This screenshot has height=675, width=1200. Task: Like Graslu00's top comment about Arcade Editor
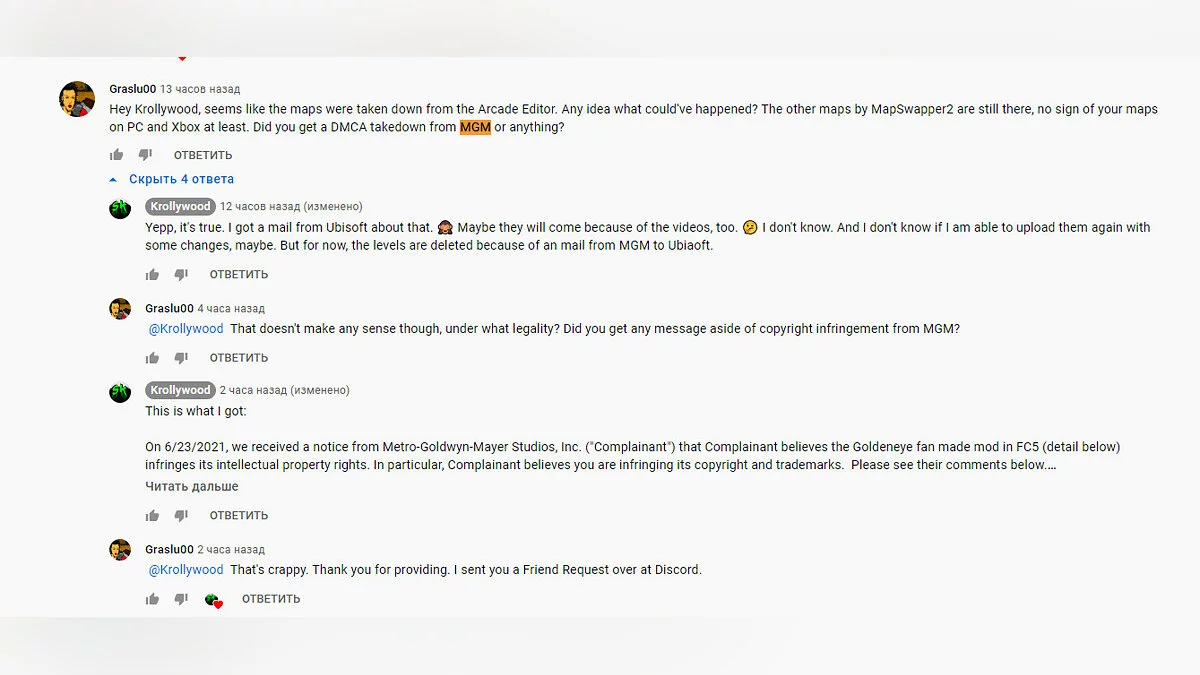click(x=117, y=155)
